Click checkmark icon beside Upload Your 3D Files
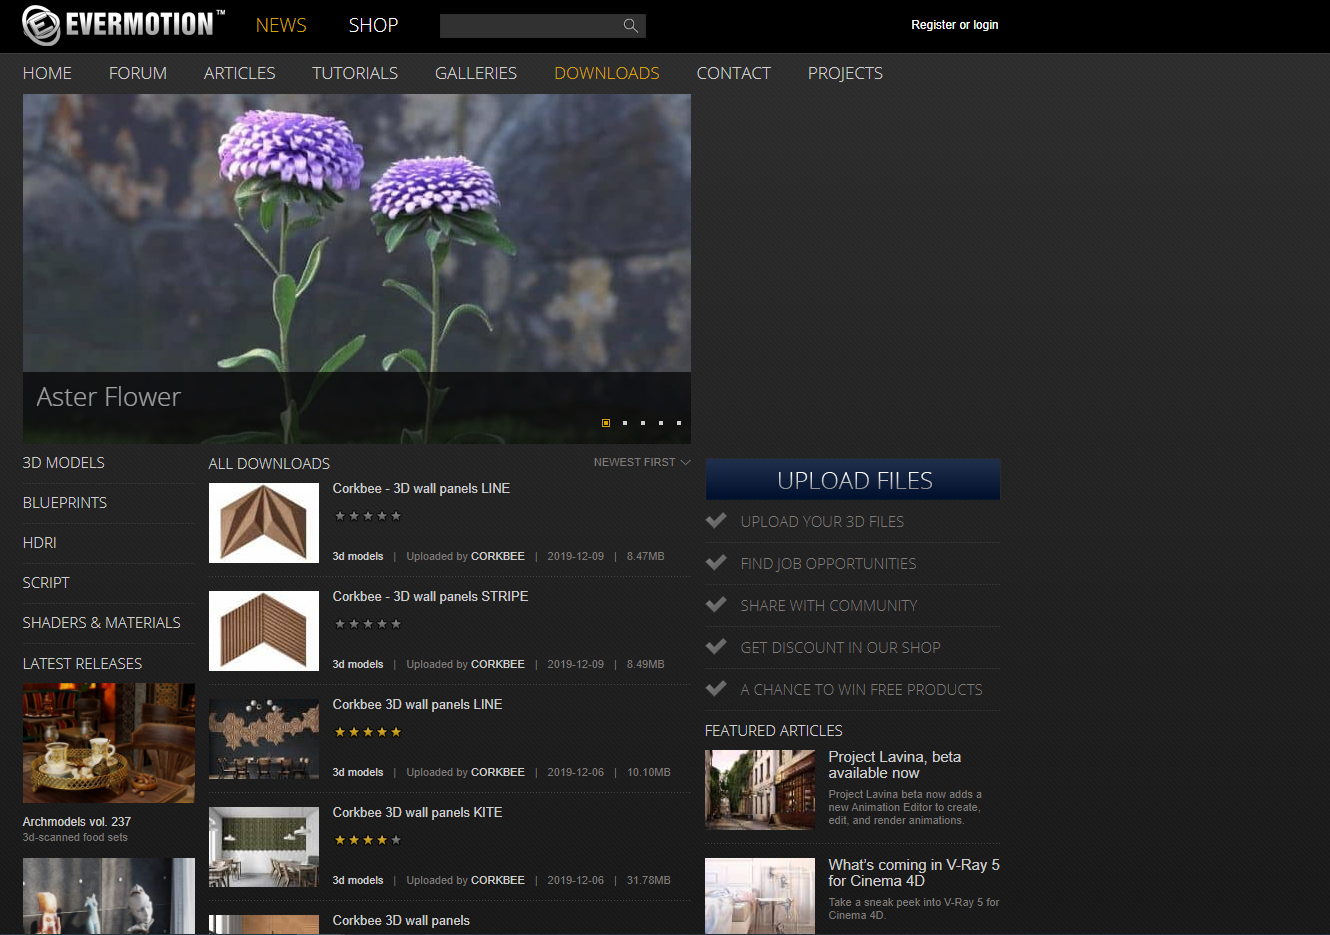This screenshot has height=935, width=1330. click(x=716, y=520)
